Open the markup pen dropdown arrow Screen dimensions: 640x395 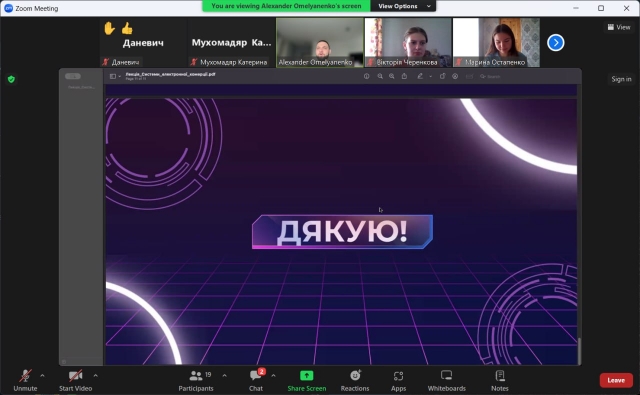pyautogui.click(x=430, y=77)
